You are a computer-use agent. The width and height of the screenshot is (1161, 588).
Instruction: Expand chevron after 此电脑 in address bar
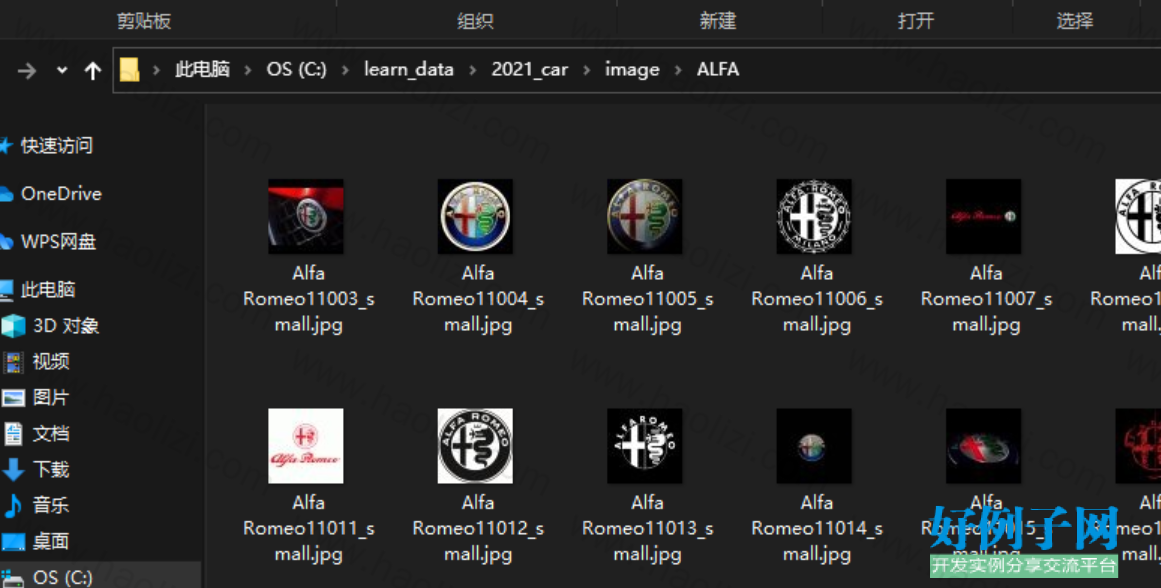pos(248,70)
